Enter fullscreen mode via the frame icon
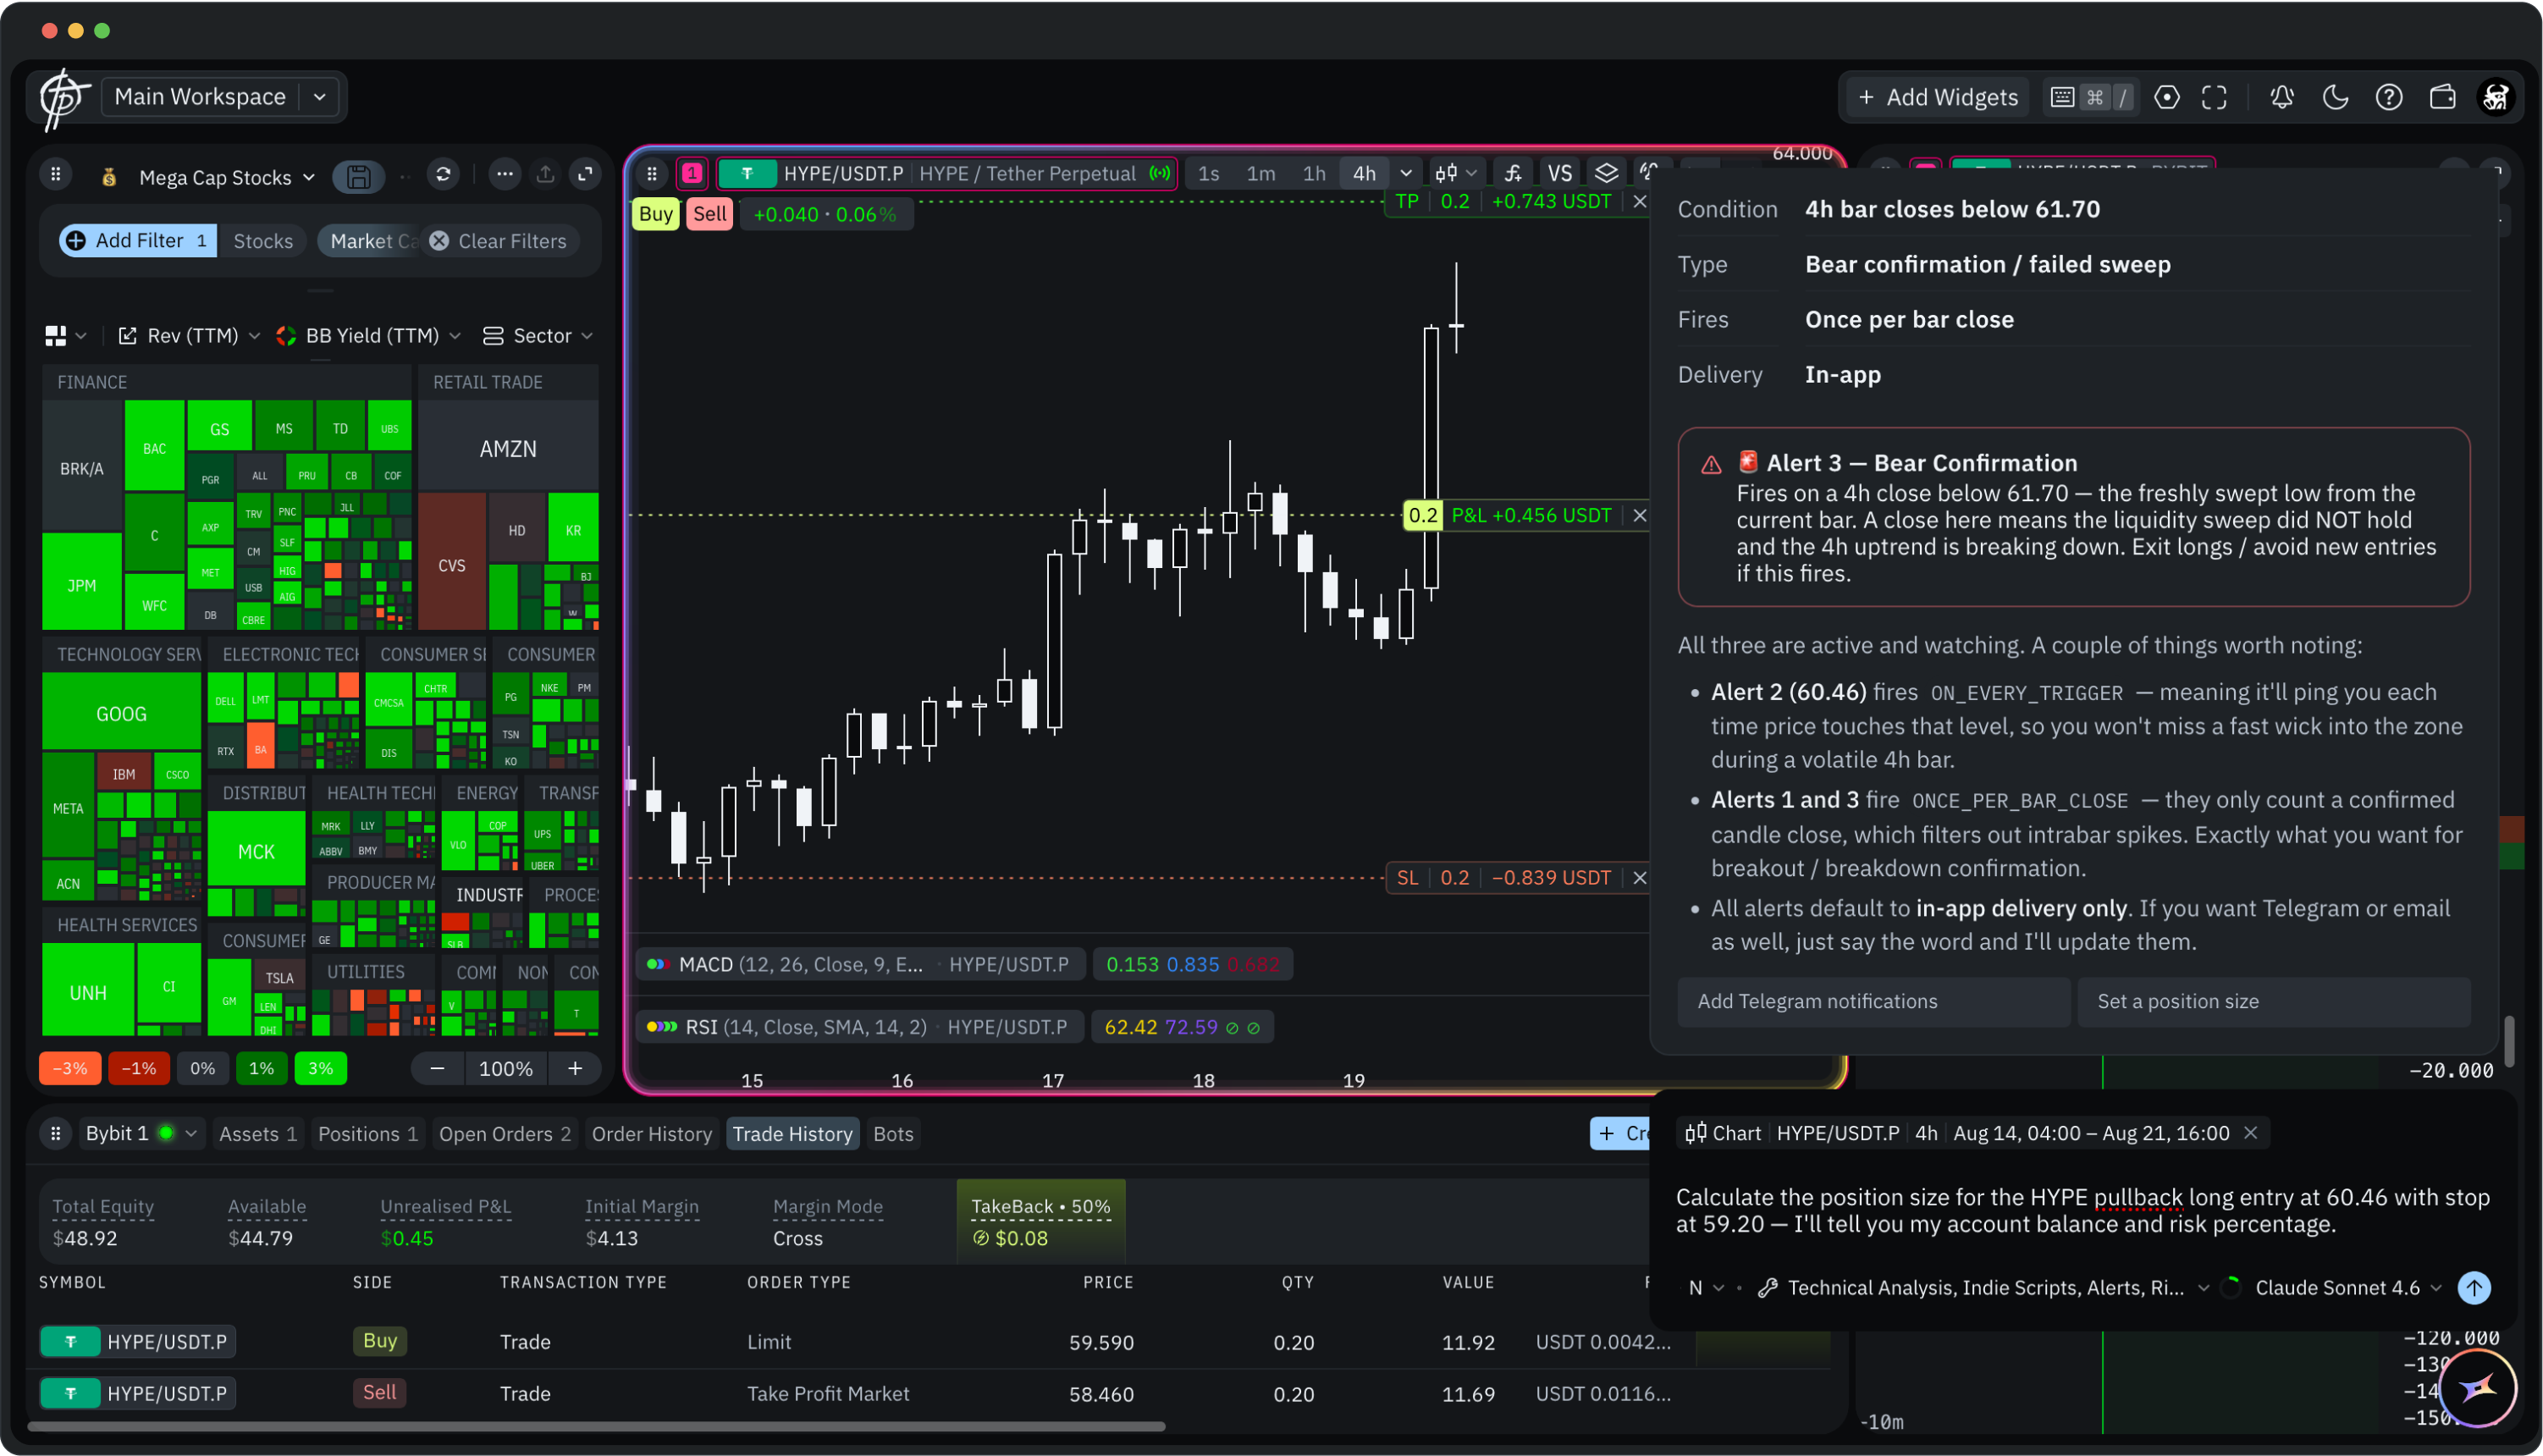2543x1456 pixels. click(x=2214, y=97)
